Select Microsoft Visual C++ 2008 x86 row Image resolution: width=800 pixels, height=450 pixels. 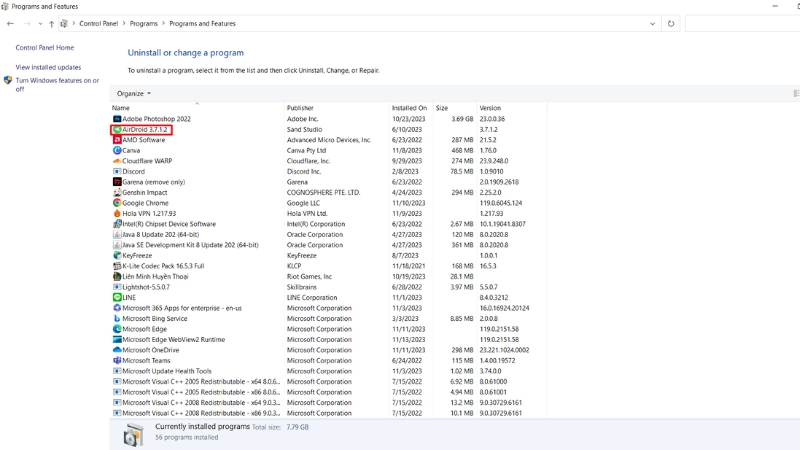click(x=328, y=413)
